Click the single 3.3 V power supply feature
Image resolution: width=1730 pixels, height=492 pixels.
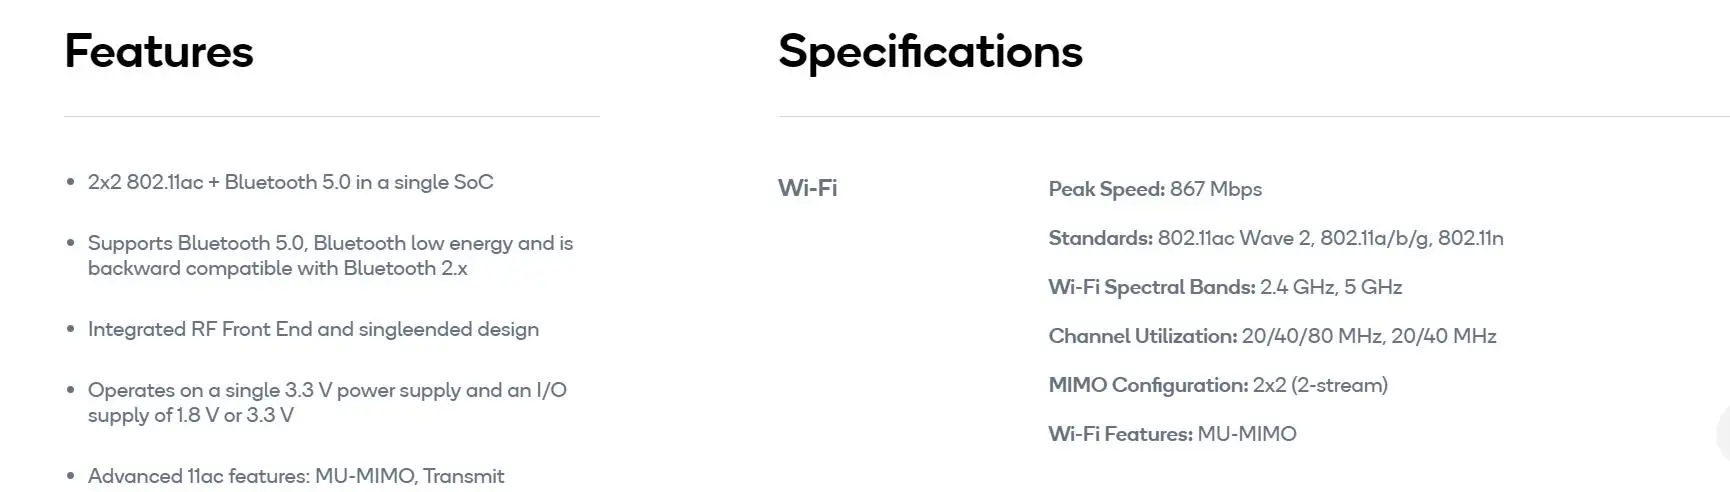click(x=327, y=402)
